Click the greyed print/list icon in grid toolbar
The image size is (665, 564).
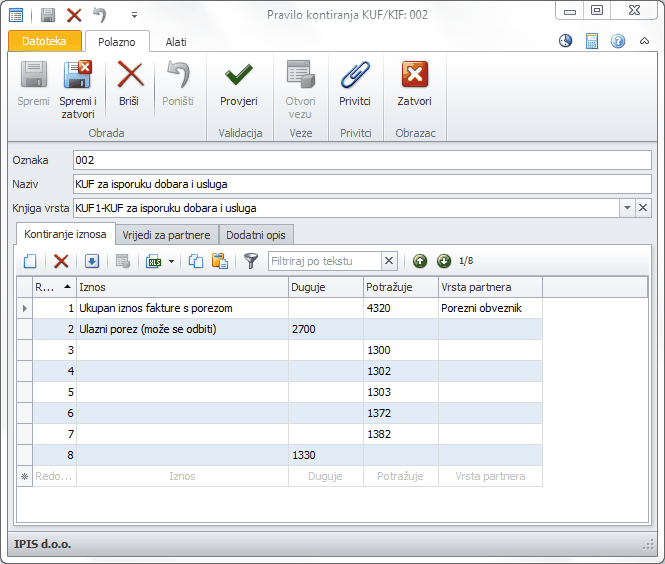[123, 261]
